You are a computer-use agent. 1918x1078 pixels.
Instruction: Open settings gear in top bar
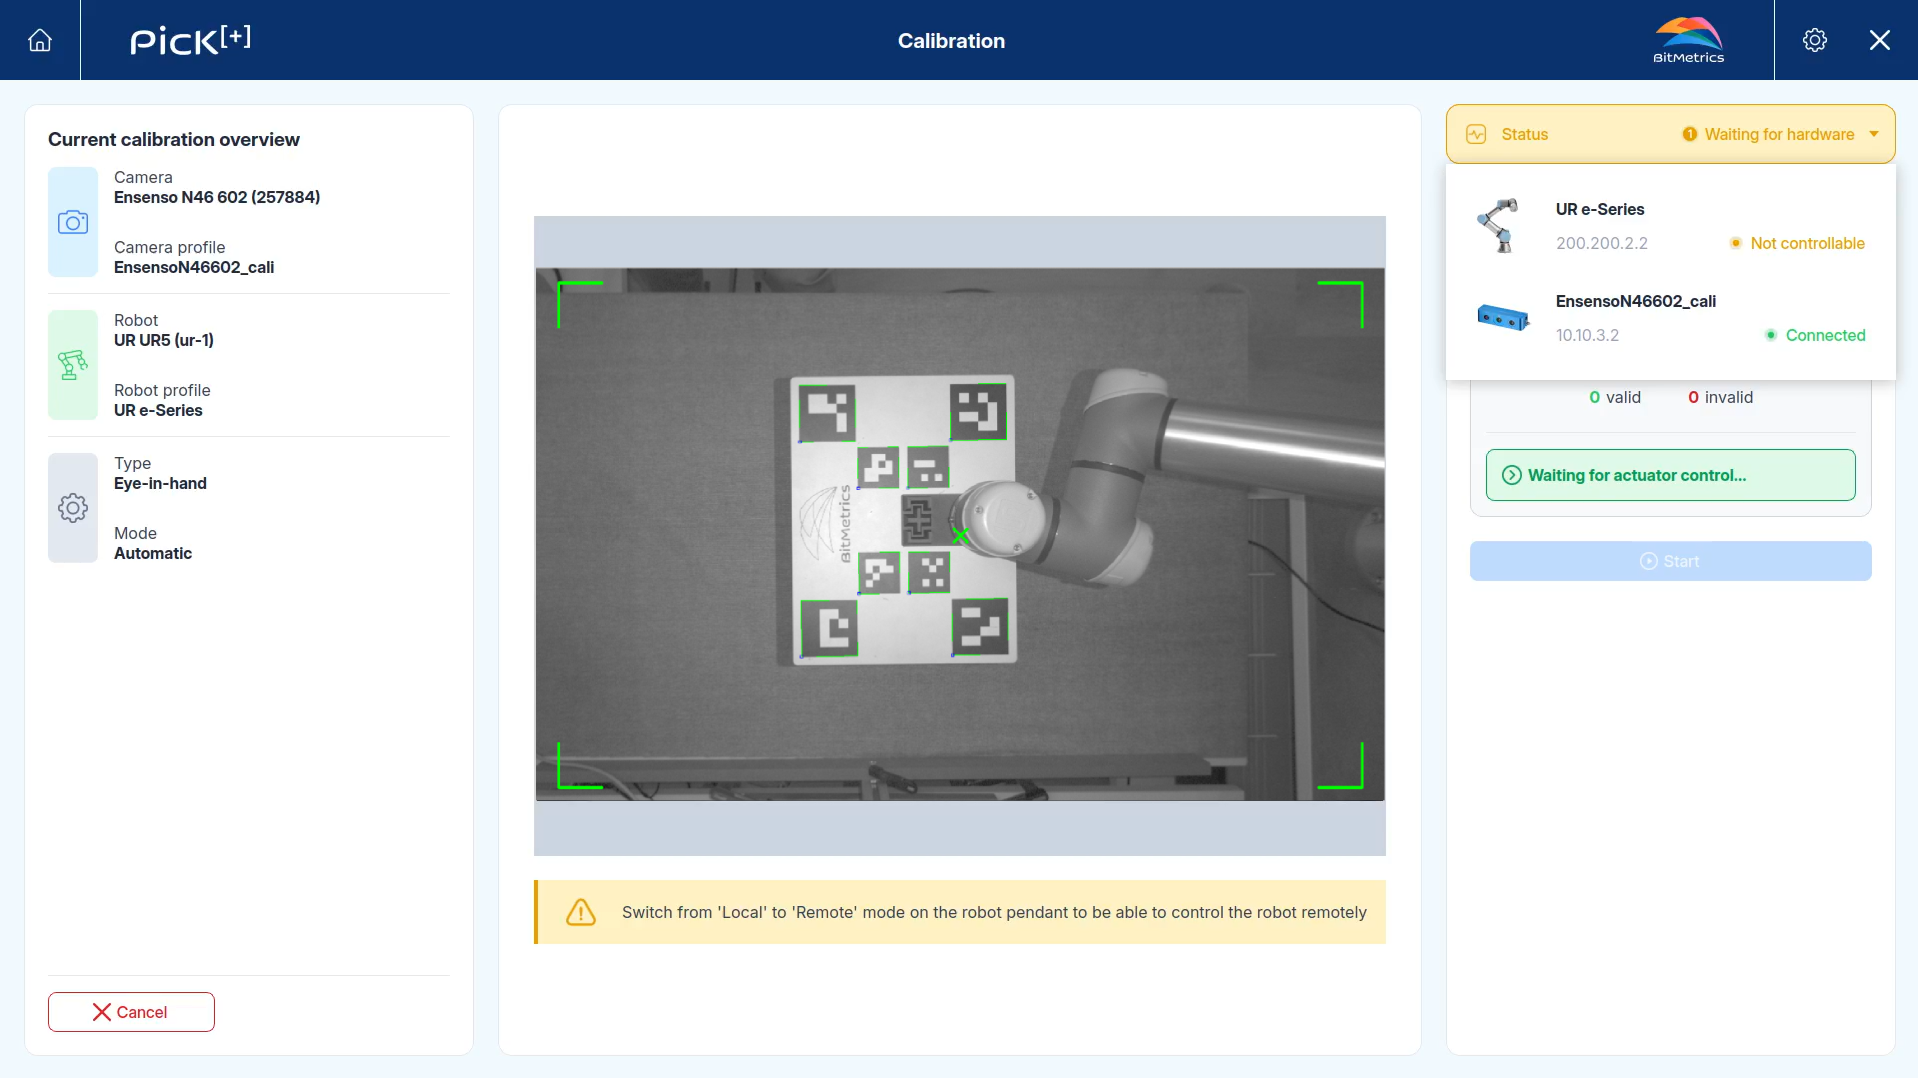[x=1814, y=40]
